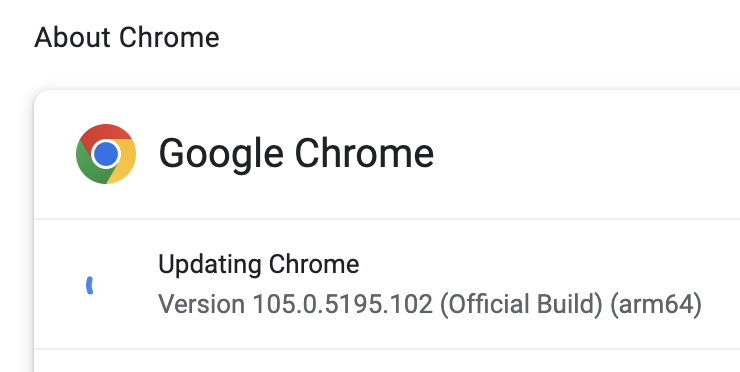The height and width of the screenshot is (372, 740).
Task: Click the Updating Chrome status text
Action: pos(259,264)
